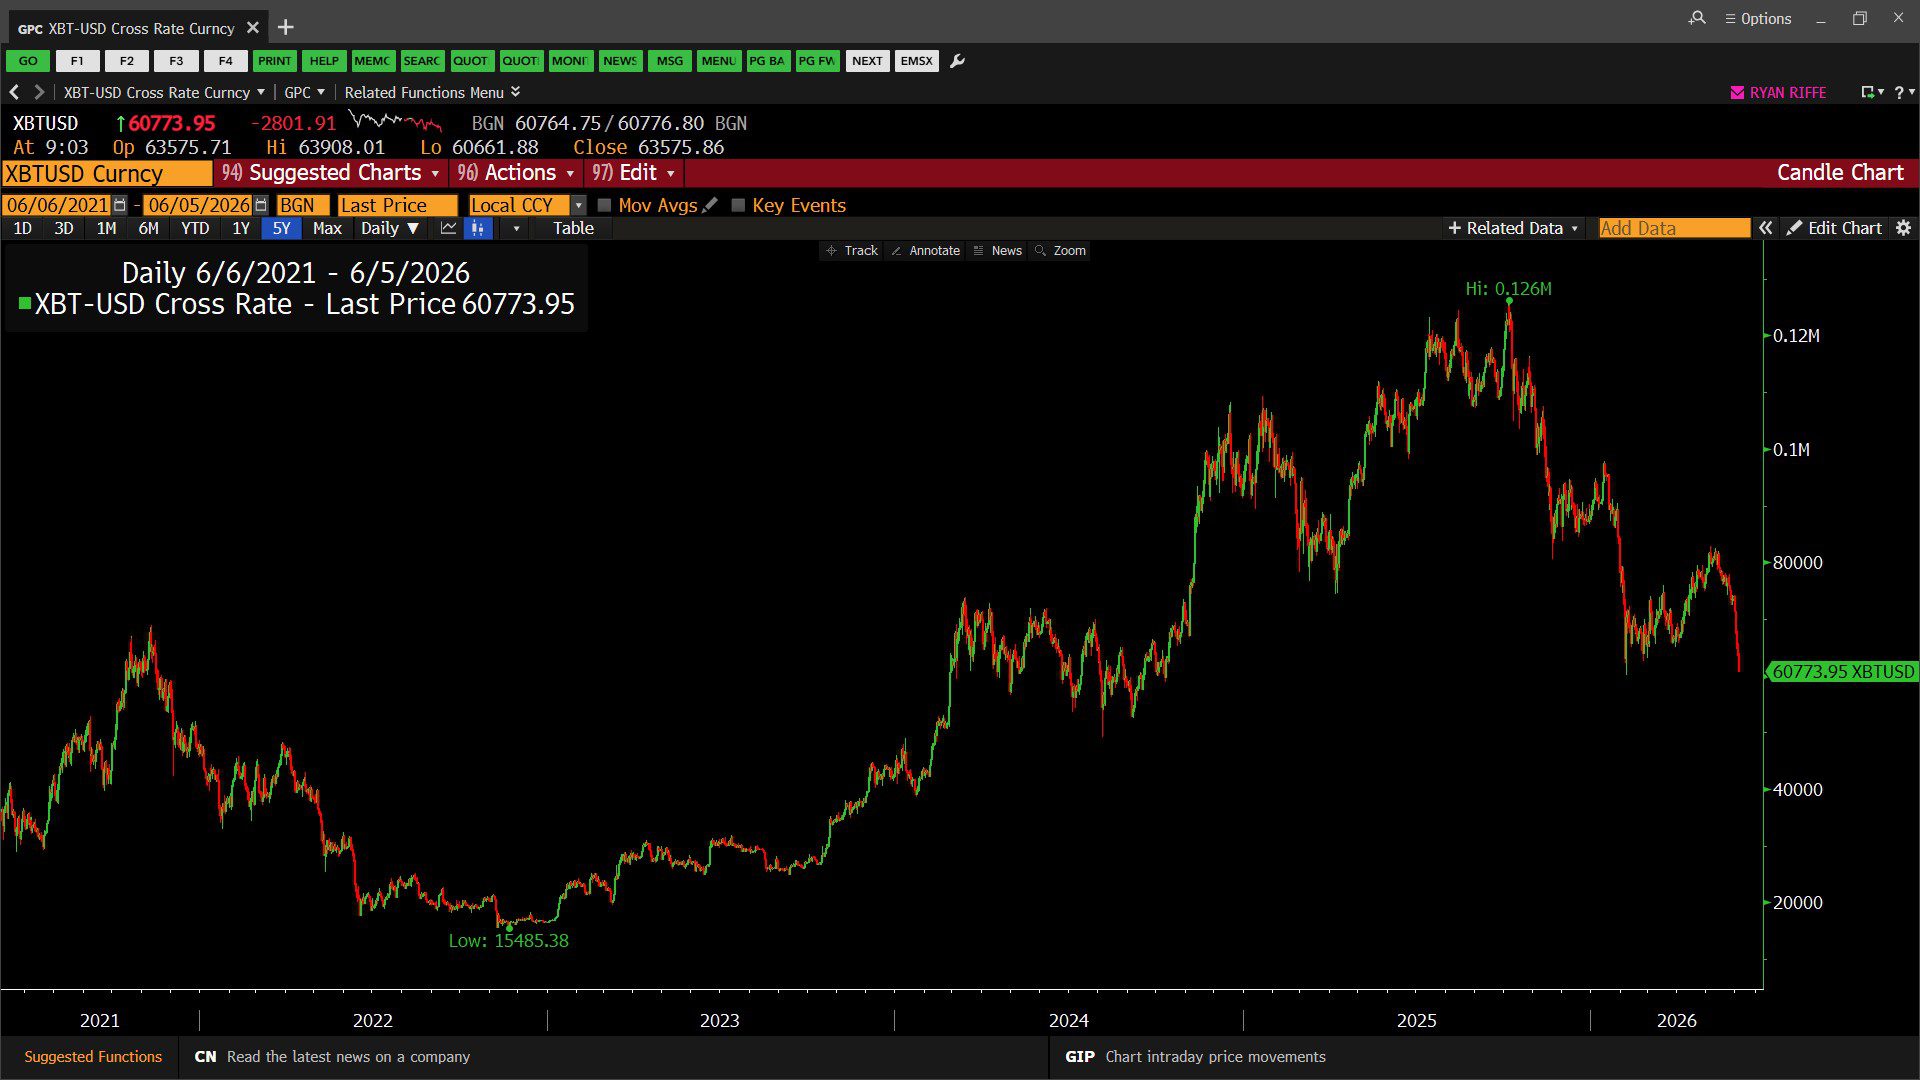Enable the Key Events checkbox
This screenshot has height=1080, width=1920.
738,205
